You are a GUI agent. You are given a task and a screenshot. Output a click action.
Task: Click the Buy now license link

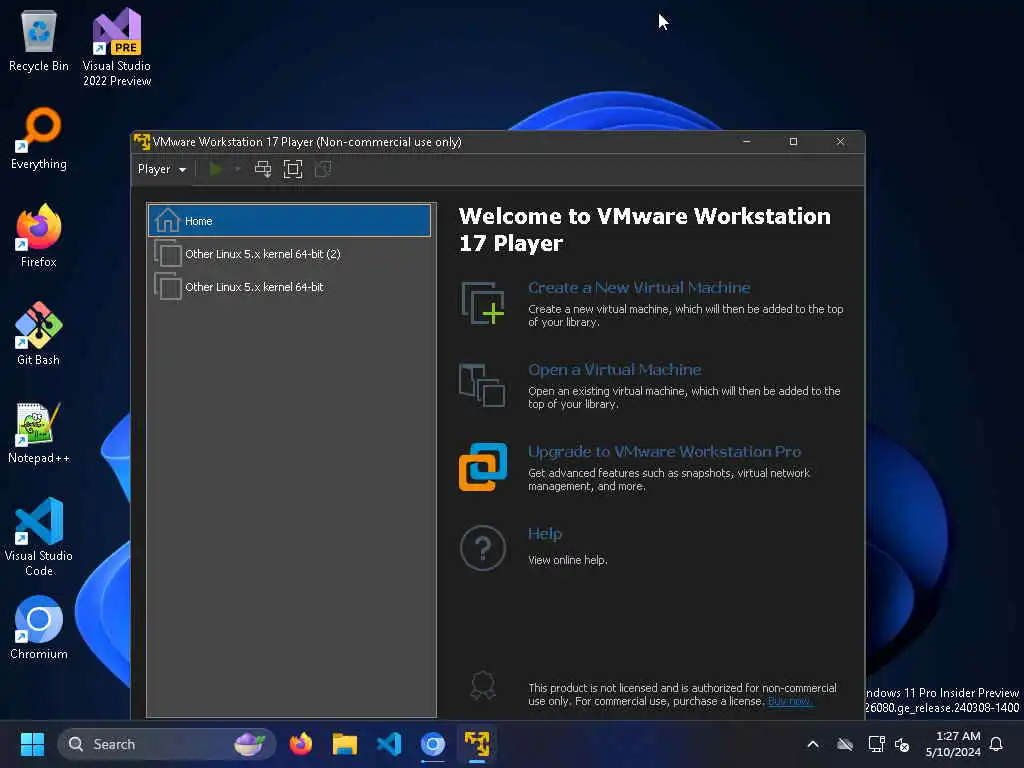click(790, 701)
